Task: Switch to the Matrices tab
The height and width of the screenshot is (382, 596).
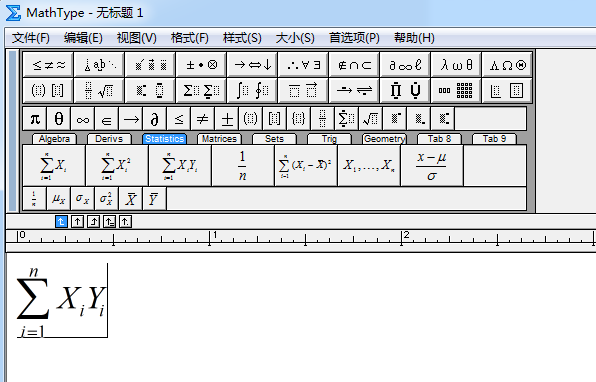Action: pos(219,139)
